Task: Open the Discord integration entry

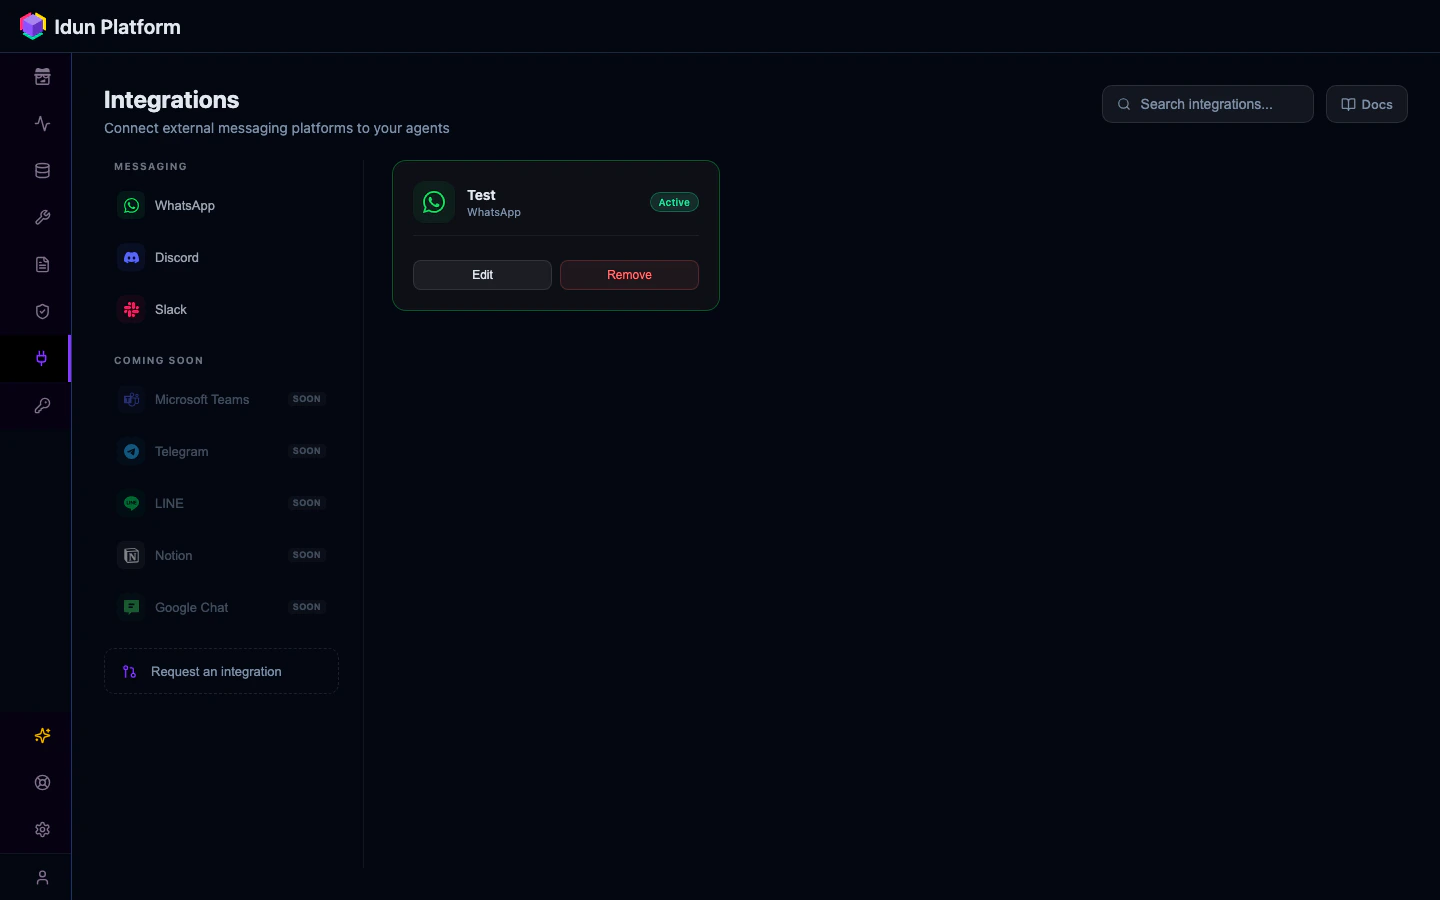Action: click(176, 258)
